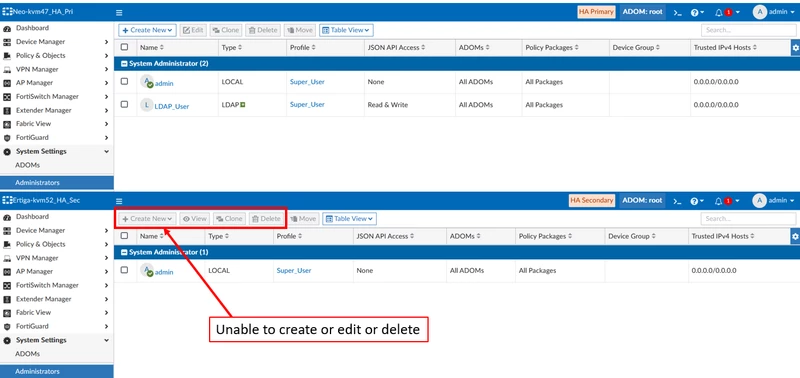Open Create New dropdown in HA Primary toolbar
The image size is (800, 378).
pos(147,30)
